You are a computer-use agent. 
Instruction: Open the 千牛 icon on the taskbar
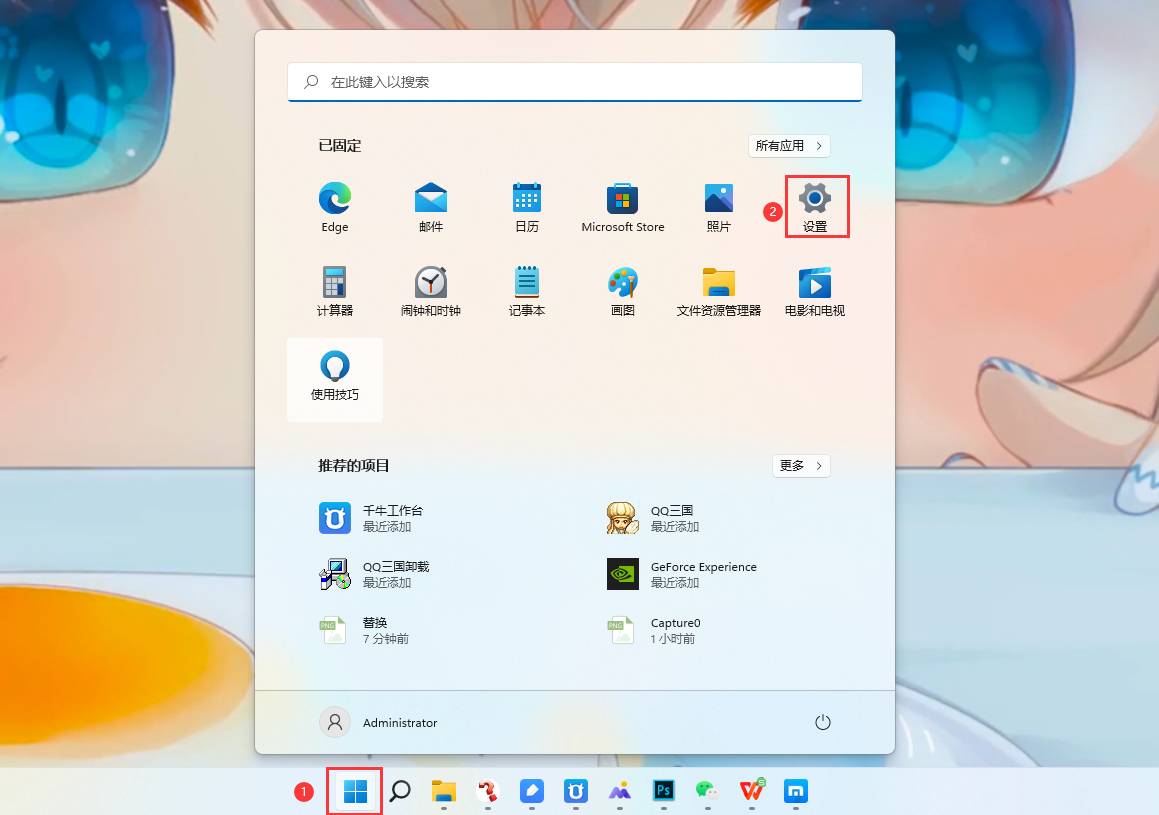(x=575, y=791)
